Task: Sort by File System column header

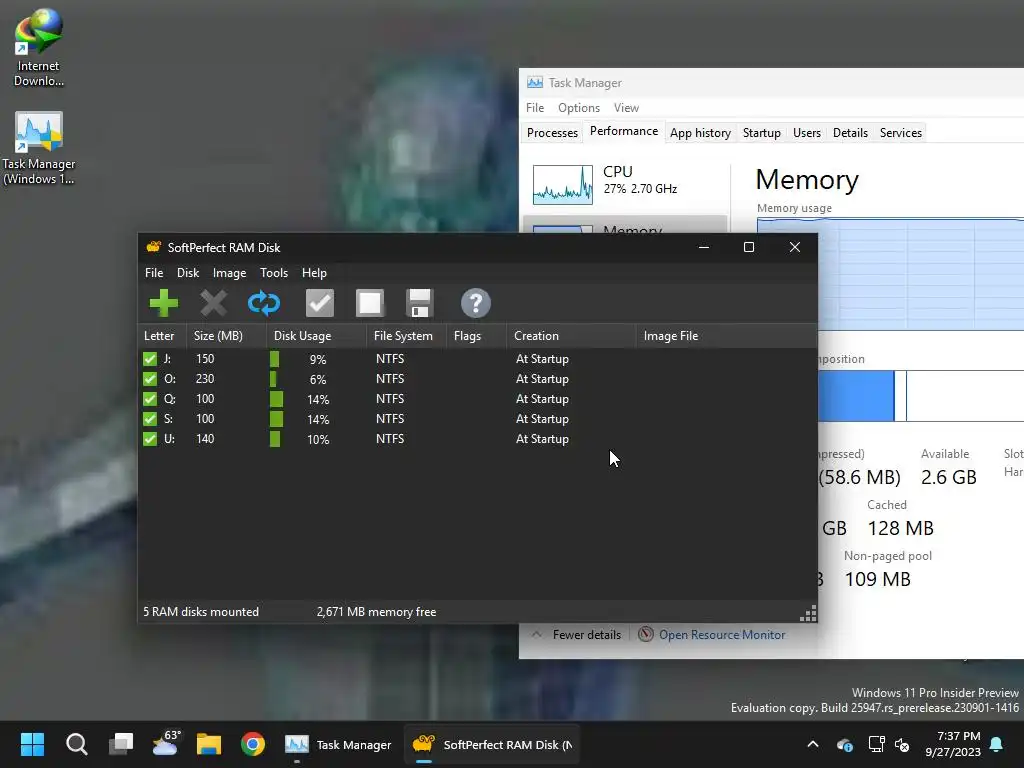Action: (406, 336)
